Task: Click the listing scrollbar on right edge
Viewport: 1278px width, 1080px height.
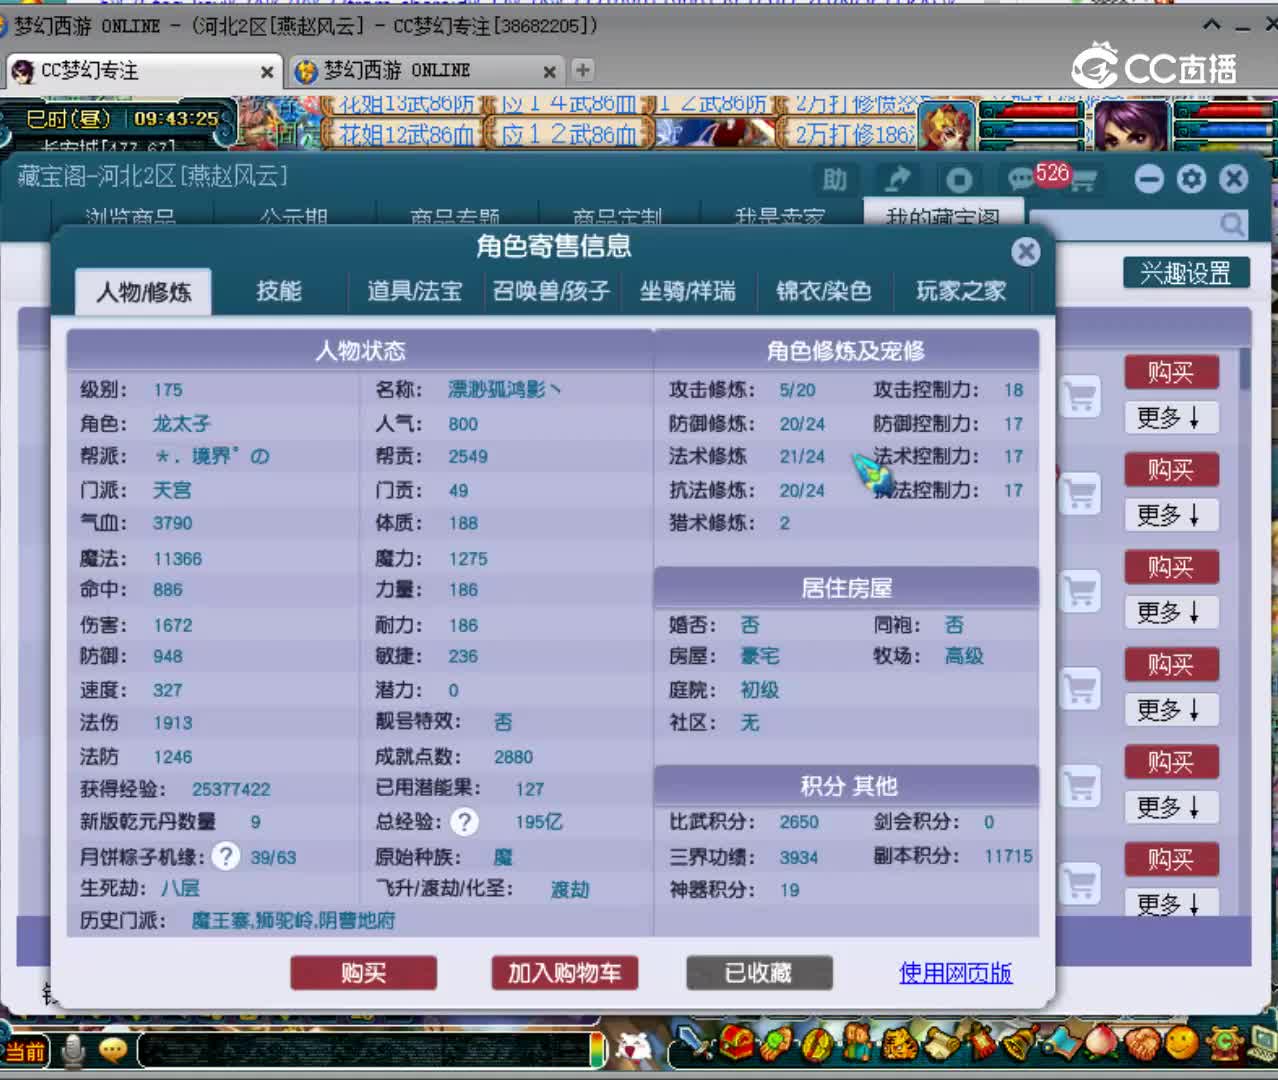Action: [1244, 368]
